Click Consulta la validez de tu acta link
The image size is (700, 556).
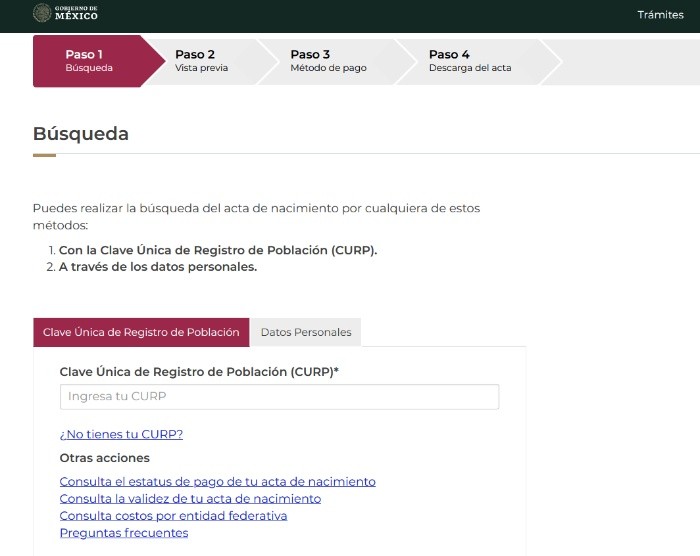tap(190, 499)
